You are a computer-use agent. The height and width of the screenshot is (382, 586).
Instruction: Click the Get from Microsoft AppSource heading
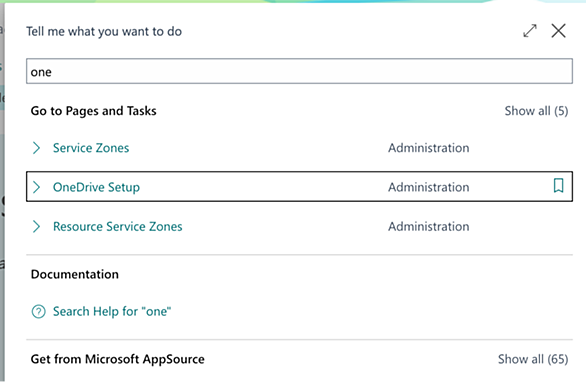click(x=118, y=359)
